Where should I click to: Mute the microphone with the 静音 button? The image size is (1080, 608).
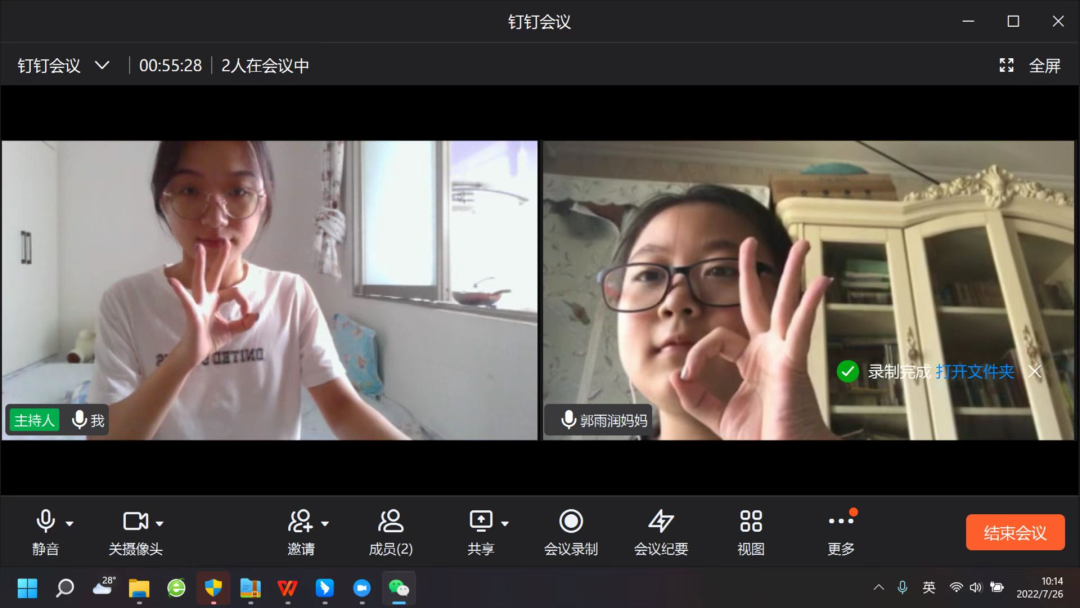(45, 532)
